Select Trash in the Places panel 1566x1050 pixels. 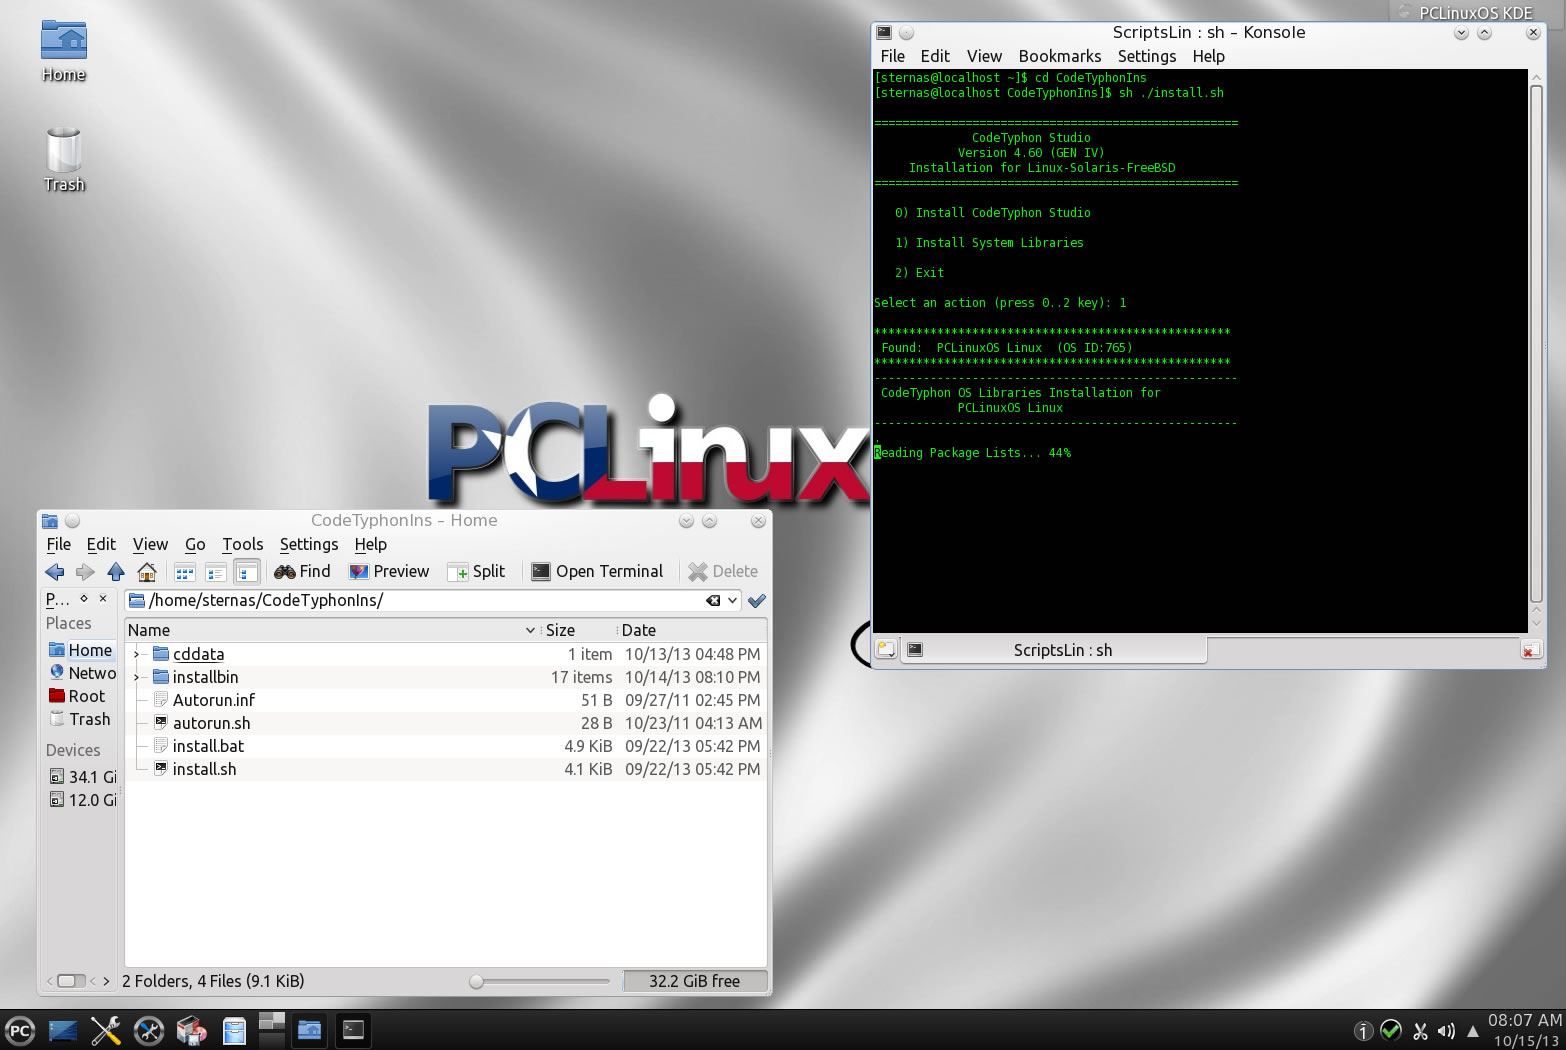[81, 719]
